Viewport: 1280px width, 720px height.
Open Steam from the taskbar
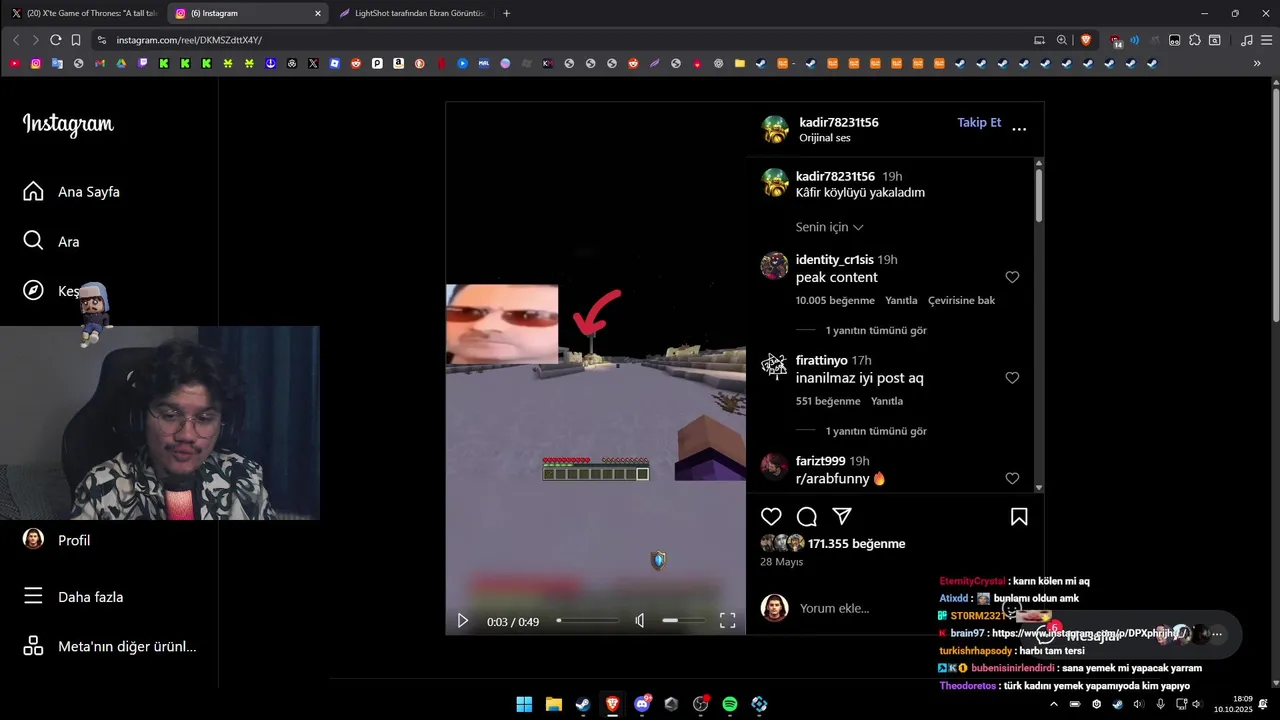click(x=582, y=704)
